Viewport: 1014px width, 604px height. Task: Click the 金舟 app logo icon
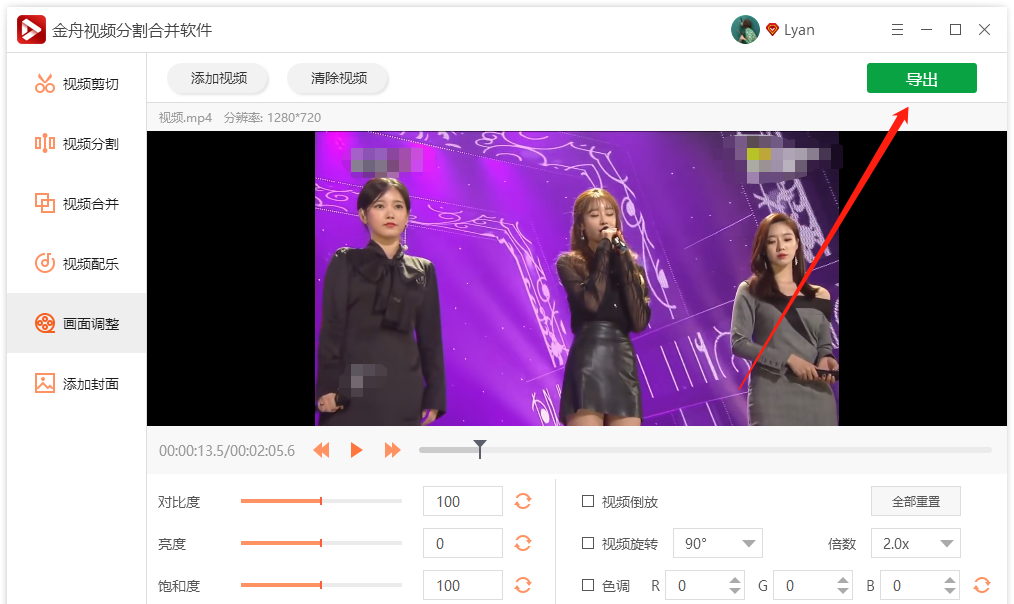(x=31, y=30)
